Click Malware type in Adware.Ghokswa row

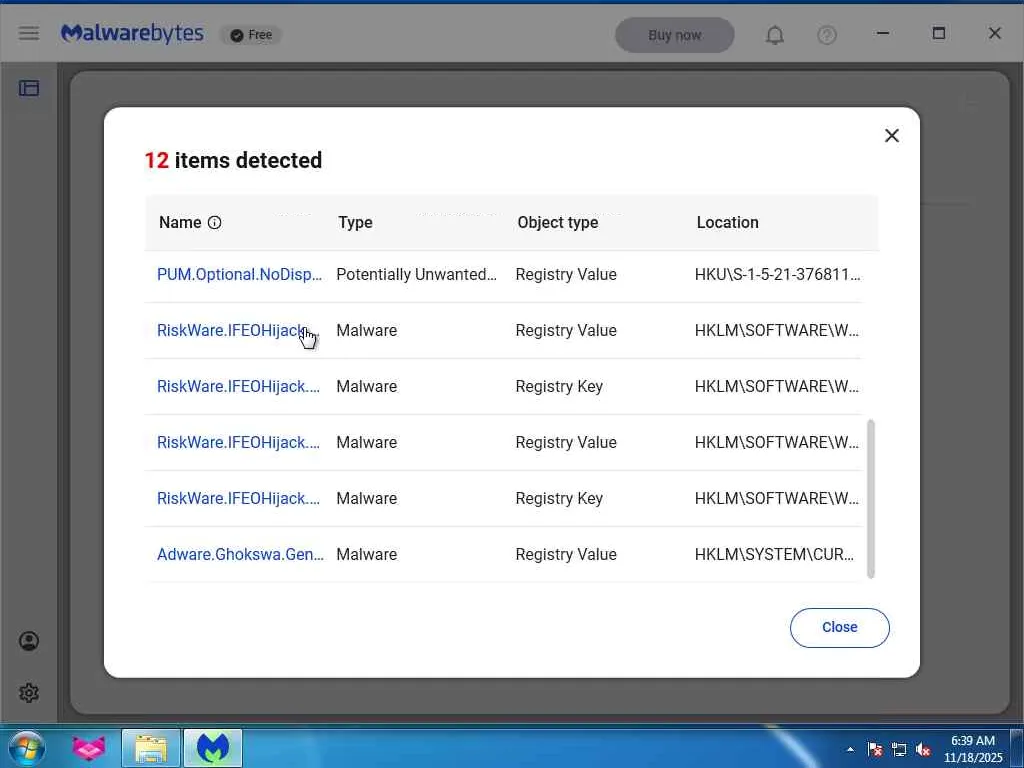(x=366, y=554)
